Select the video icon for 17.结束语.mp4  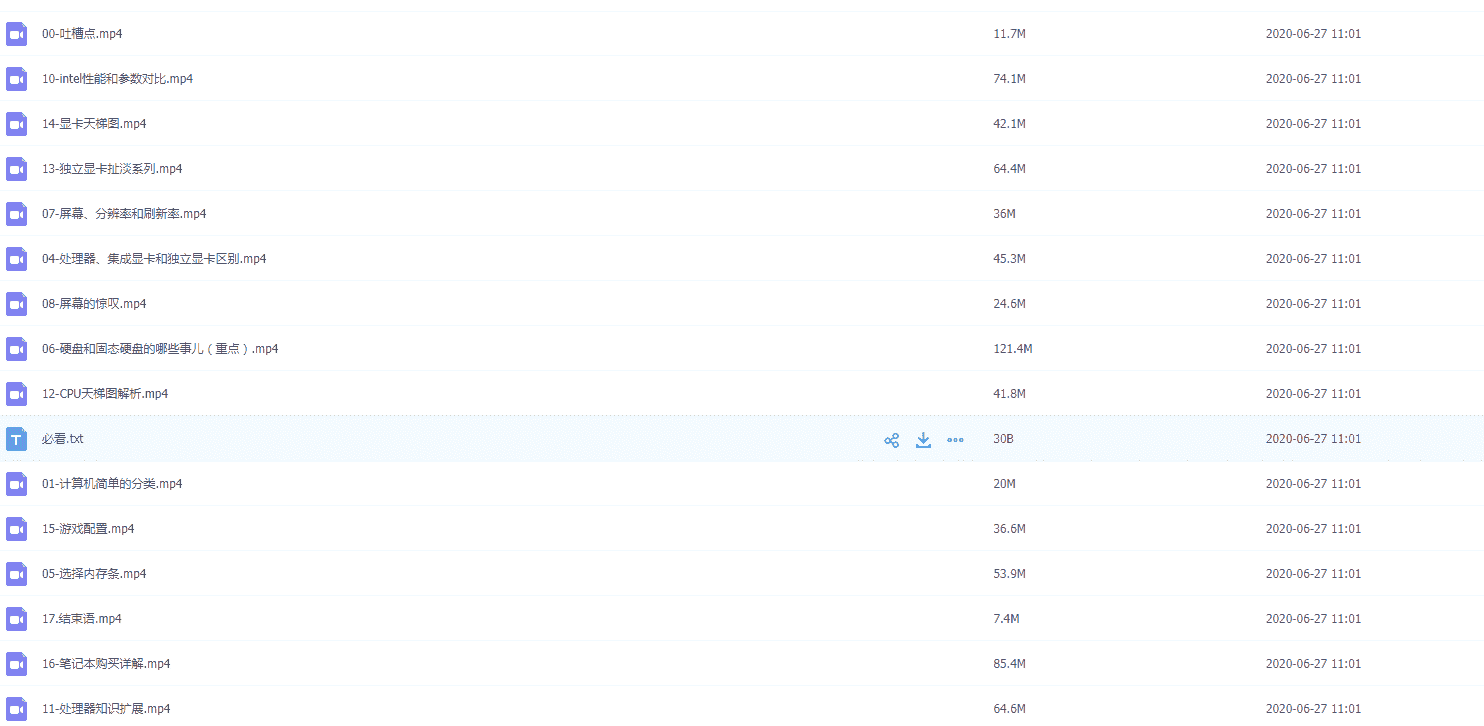[16, 619]
